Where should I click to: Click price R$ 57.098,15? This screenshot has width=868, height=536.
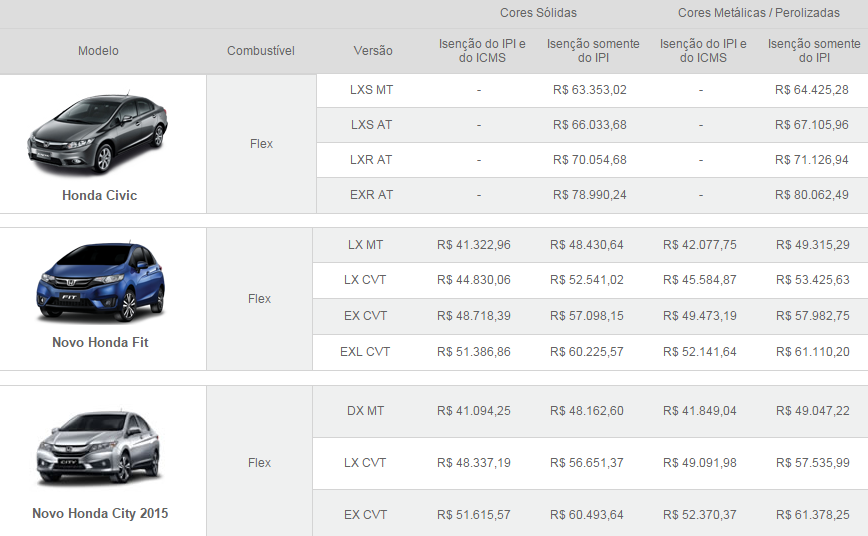587,316
